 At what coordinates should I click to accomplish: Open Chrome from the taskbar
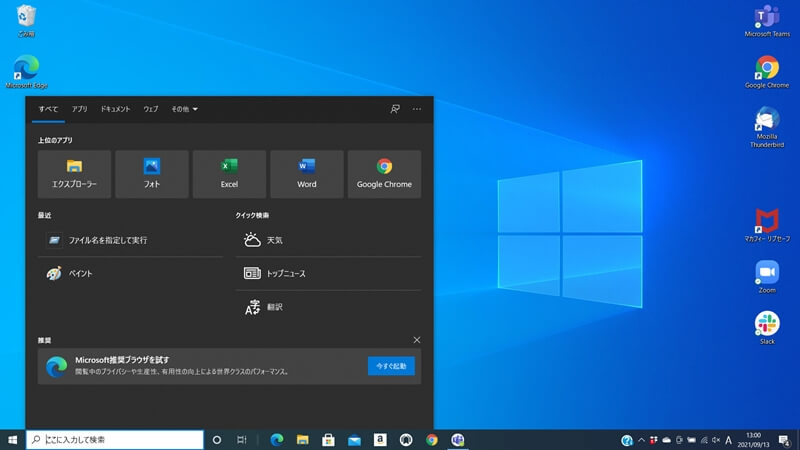tap(432, 440)
